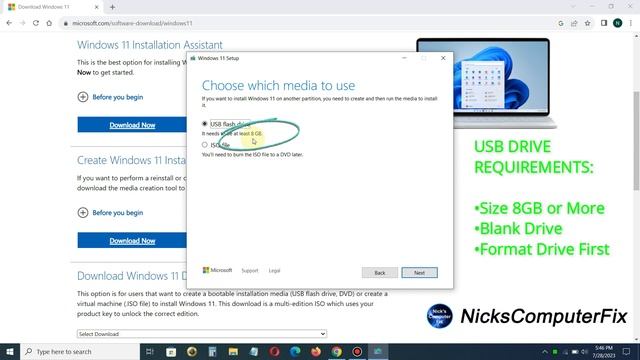640x360 pixels.
Task: Click the address bar URL
Action: pyautogui.click(x=132, y=23)
